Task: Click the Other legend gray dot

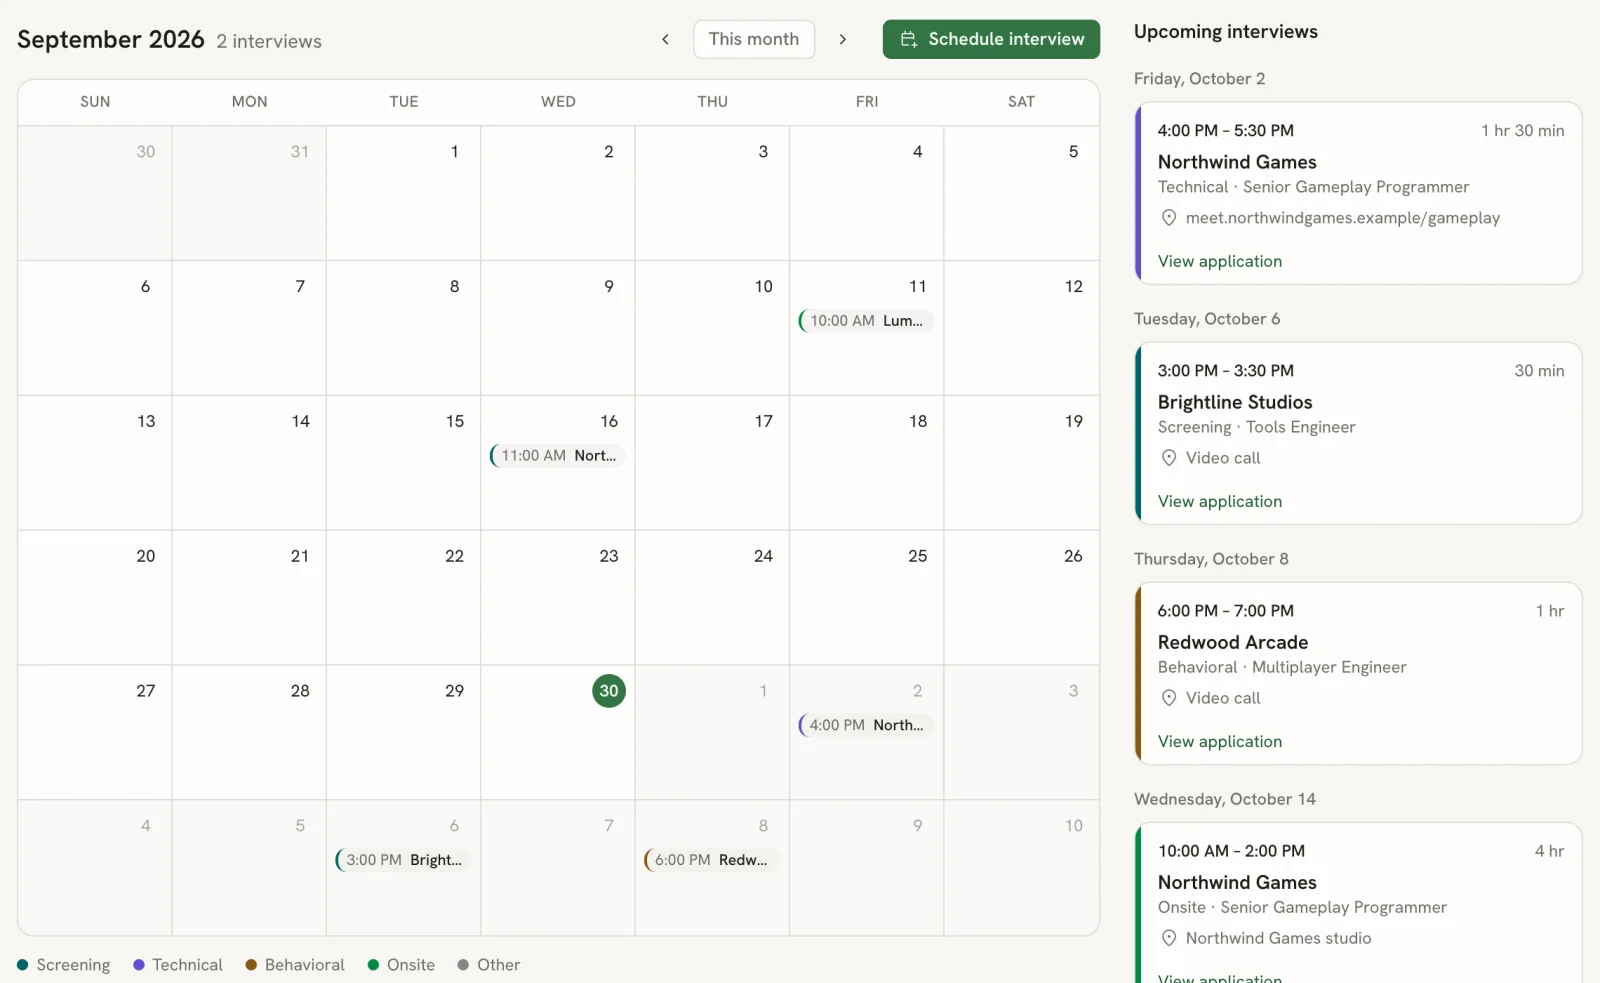Action: 463,965
